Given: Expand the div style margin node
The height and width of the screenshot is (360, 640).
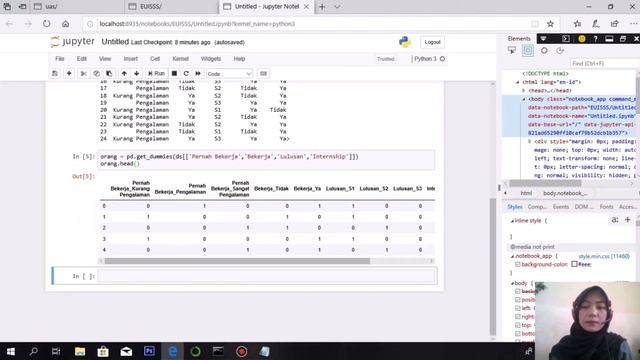Looking at the screenshot, I should click(529, 142).
